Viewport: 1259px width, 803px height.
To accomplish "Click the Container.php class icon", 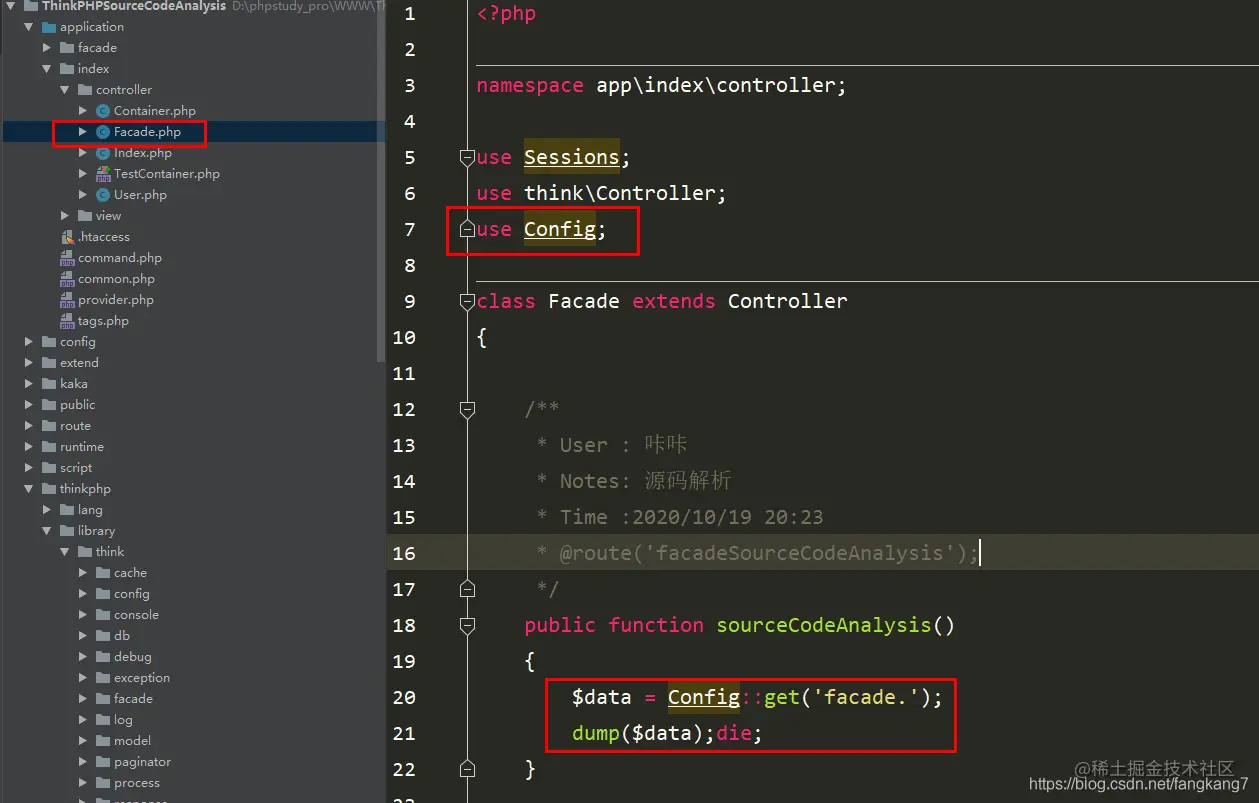I will 103,111.
